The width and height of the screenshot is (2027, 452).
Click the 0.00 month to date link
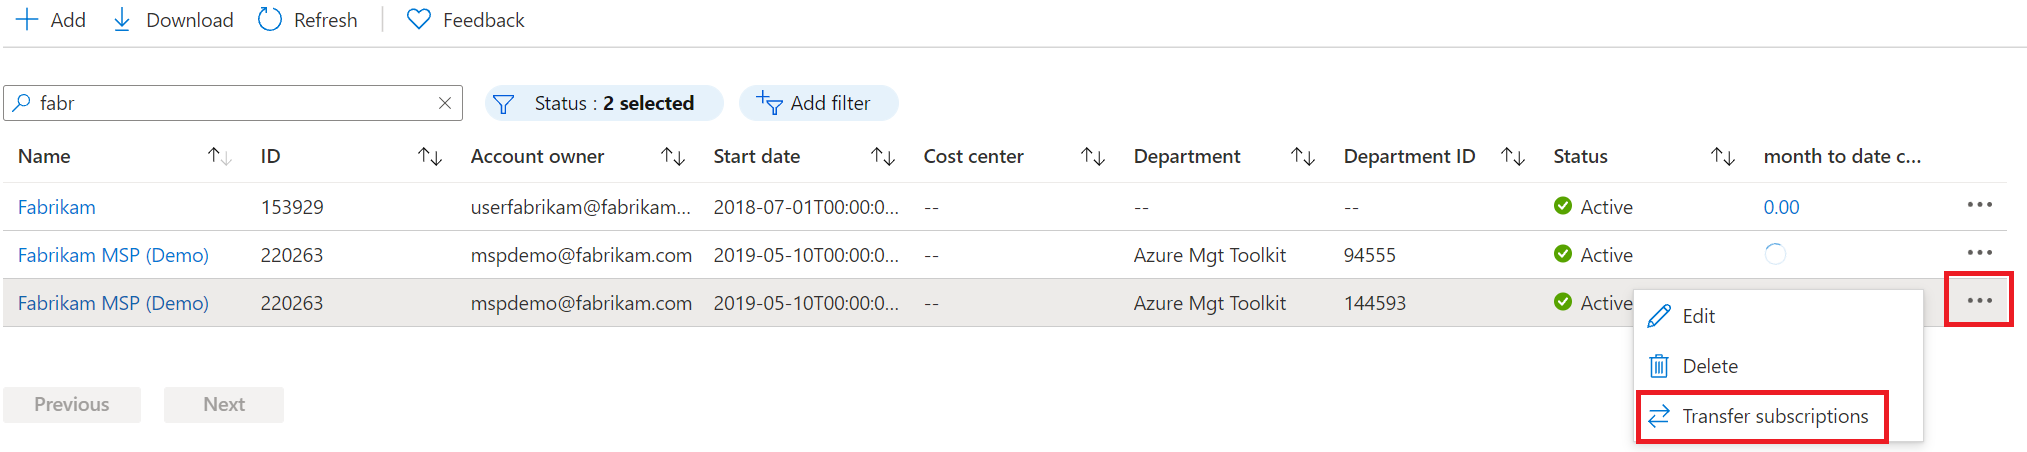1781,207
